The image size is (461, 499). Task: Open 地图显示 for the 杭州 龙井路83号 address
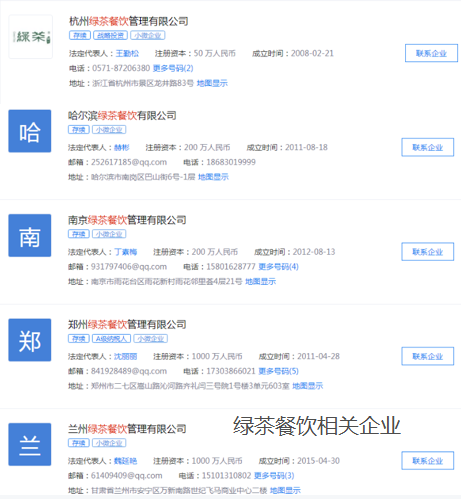[x=212, y=83]
